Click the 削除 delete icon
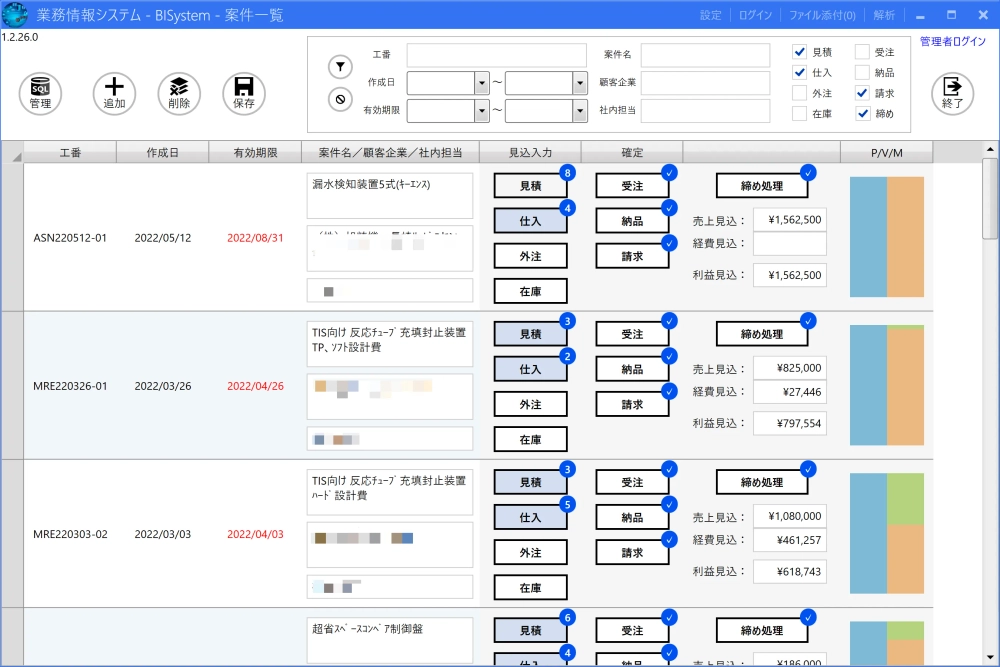Screen dimensions: 1000x667 click(179, 93)
